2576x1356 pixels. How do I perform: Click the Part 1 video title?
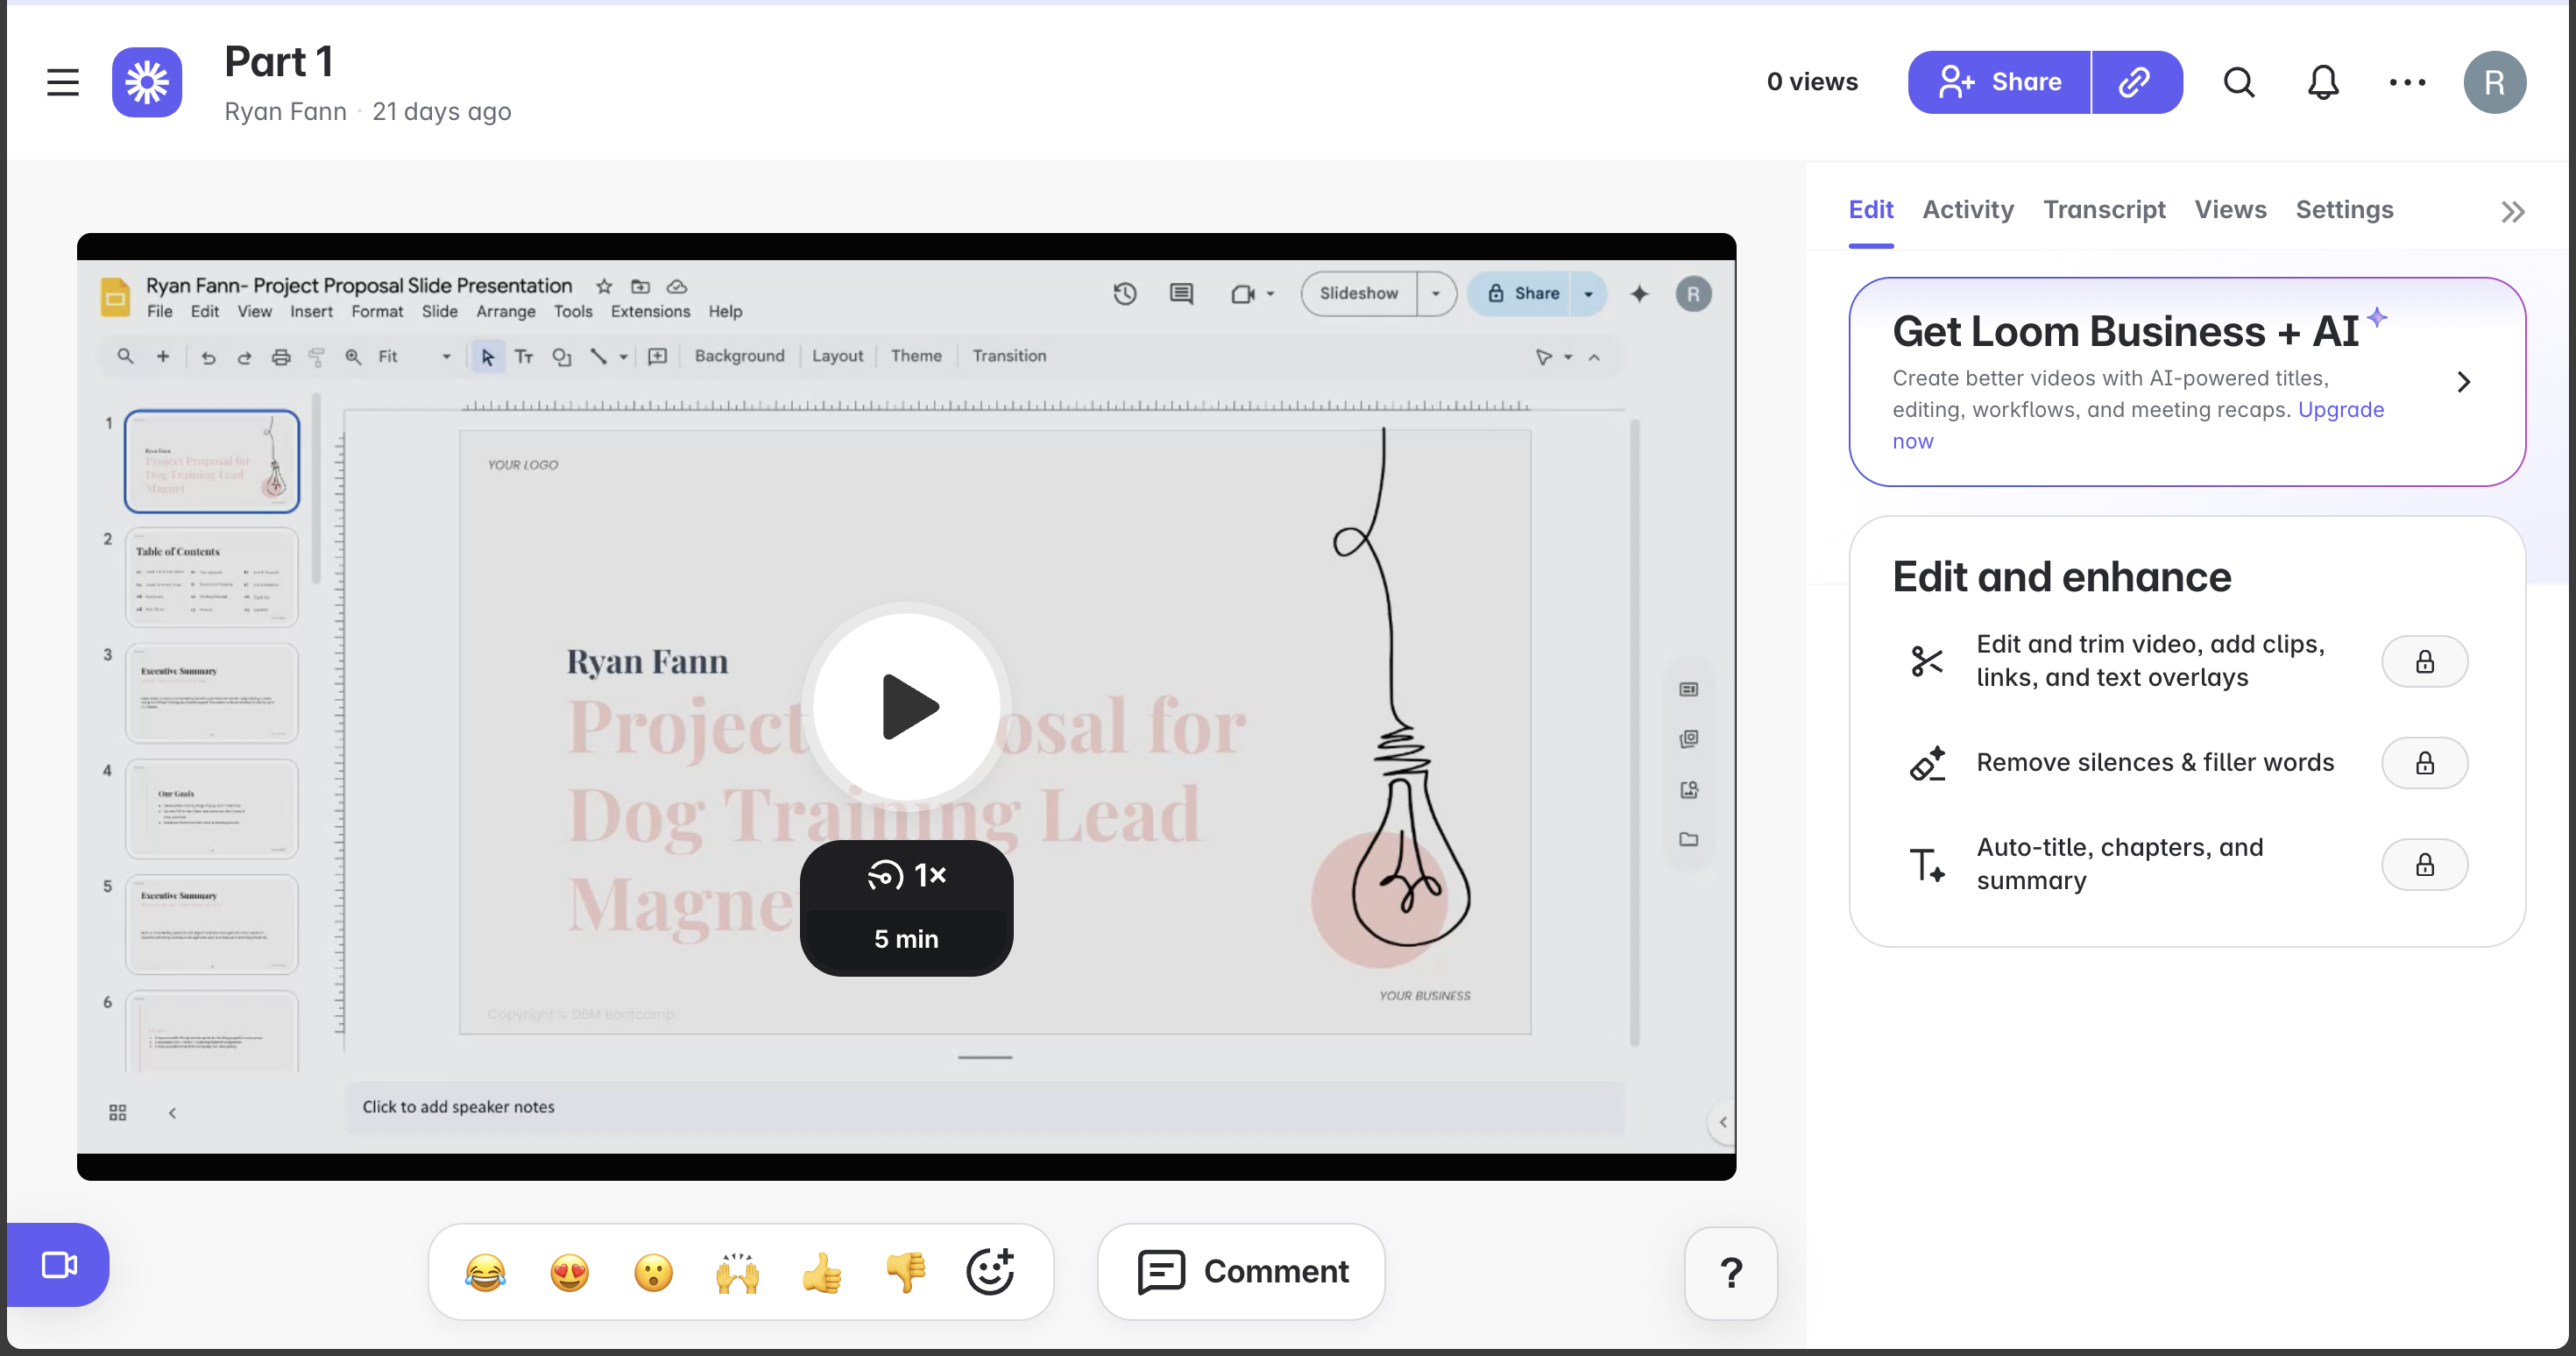click(x=278, y=62)
